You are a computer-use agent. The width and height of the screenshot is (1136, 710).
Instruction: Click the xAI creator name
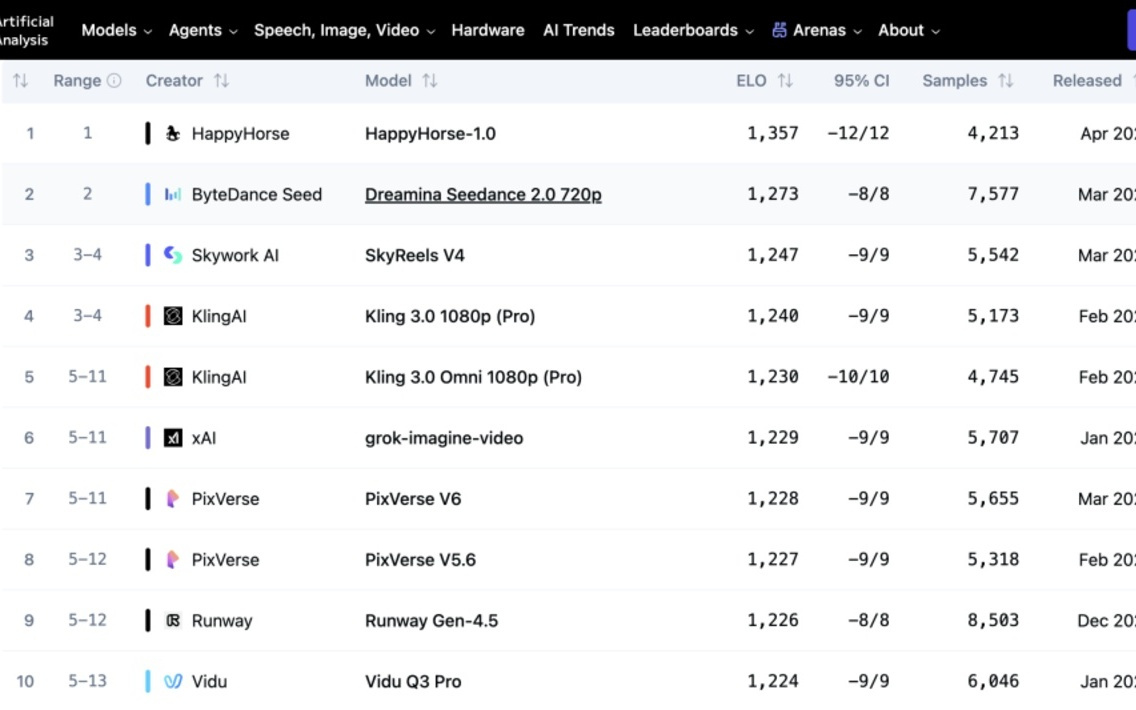(204, 438)
